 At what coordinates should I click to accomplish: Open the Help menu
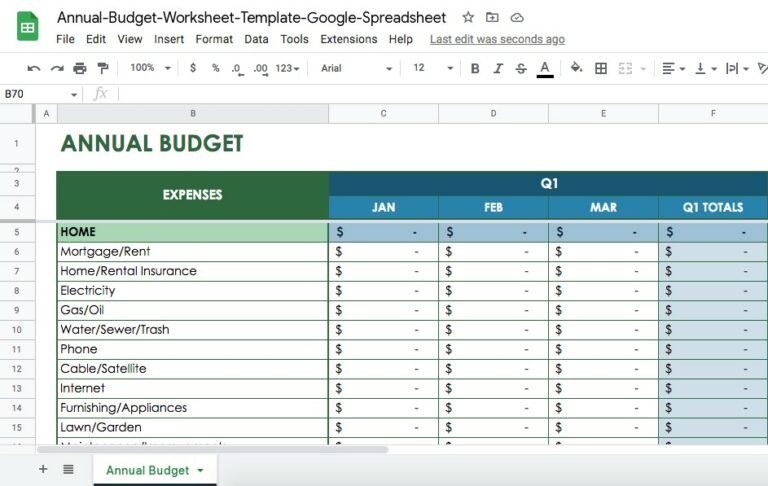[401, 39]
